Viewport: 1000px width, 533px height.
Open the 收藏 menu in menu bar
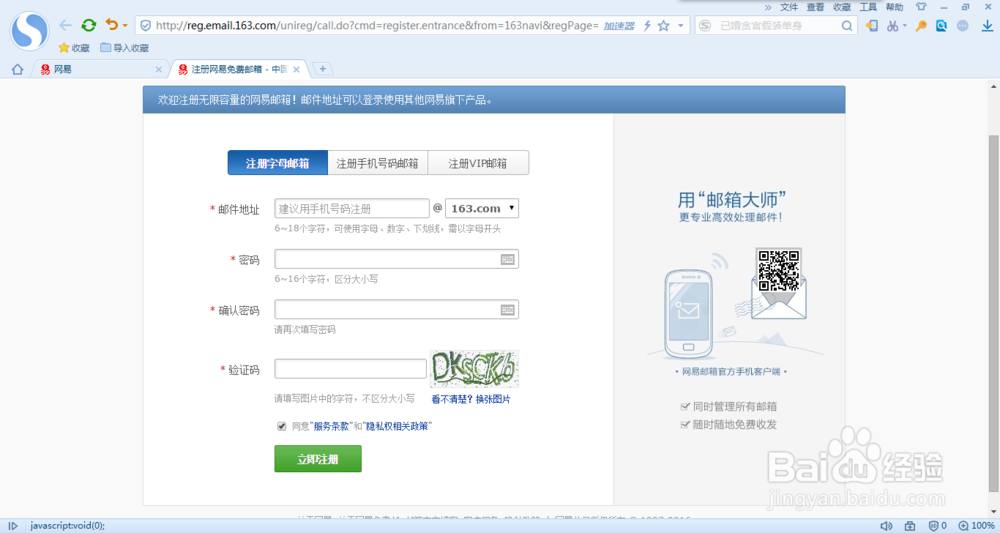coord(842,7)
